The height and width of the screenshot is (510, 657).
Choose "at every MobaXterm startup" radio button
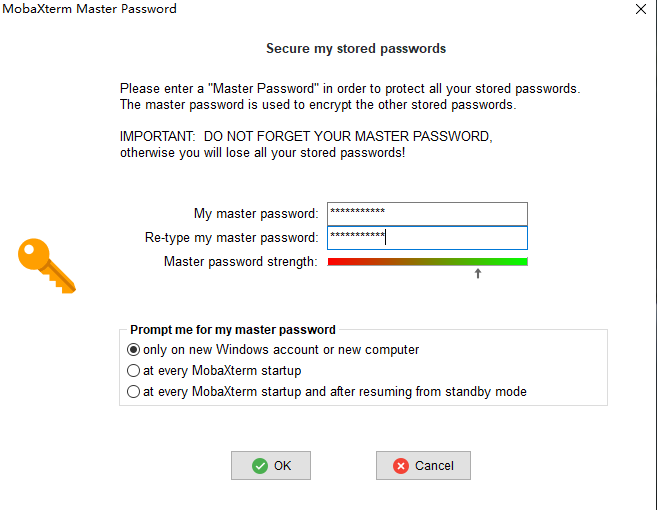(134, 371)
